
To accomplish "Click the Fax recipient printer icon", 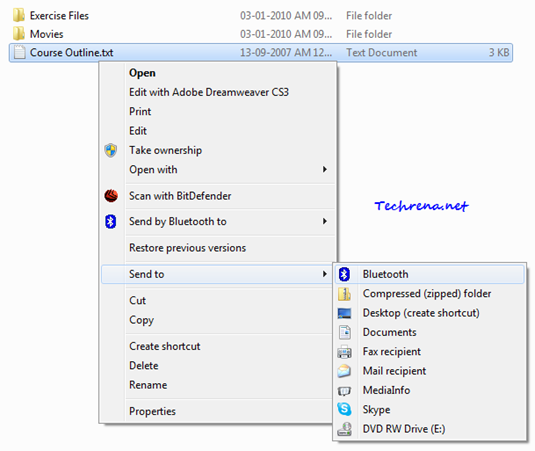I will click(x=344, y=352).
